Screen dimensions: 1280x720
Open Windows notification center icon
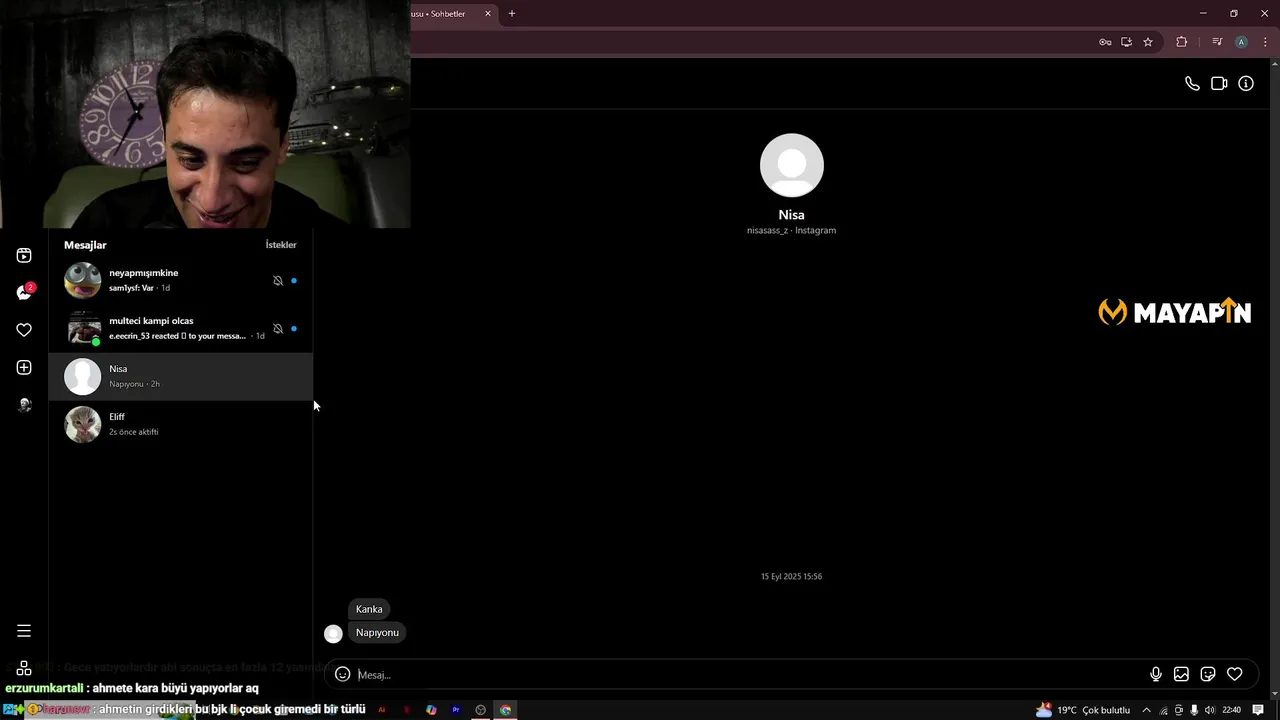(x=1259, y=710)
